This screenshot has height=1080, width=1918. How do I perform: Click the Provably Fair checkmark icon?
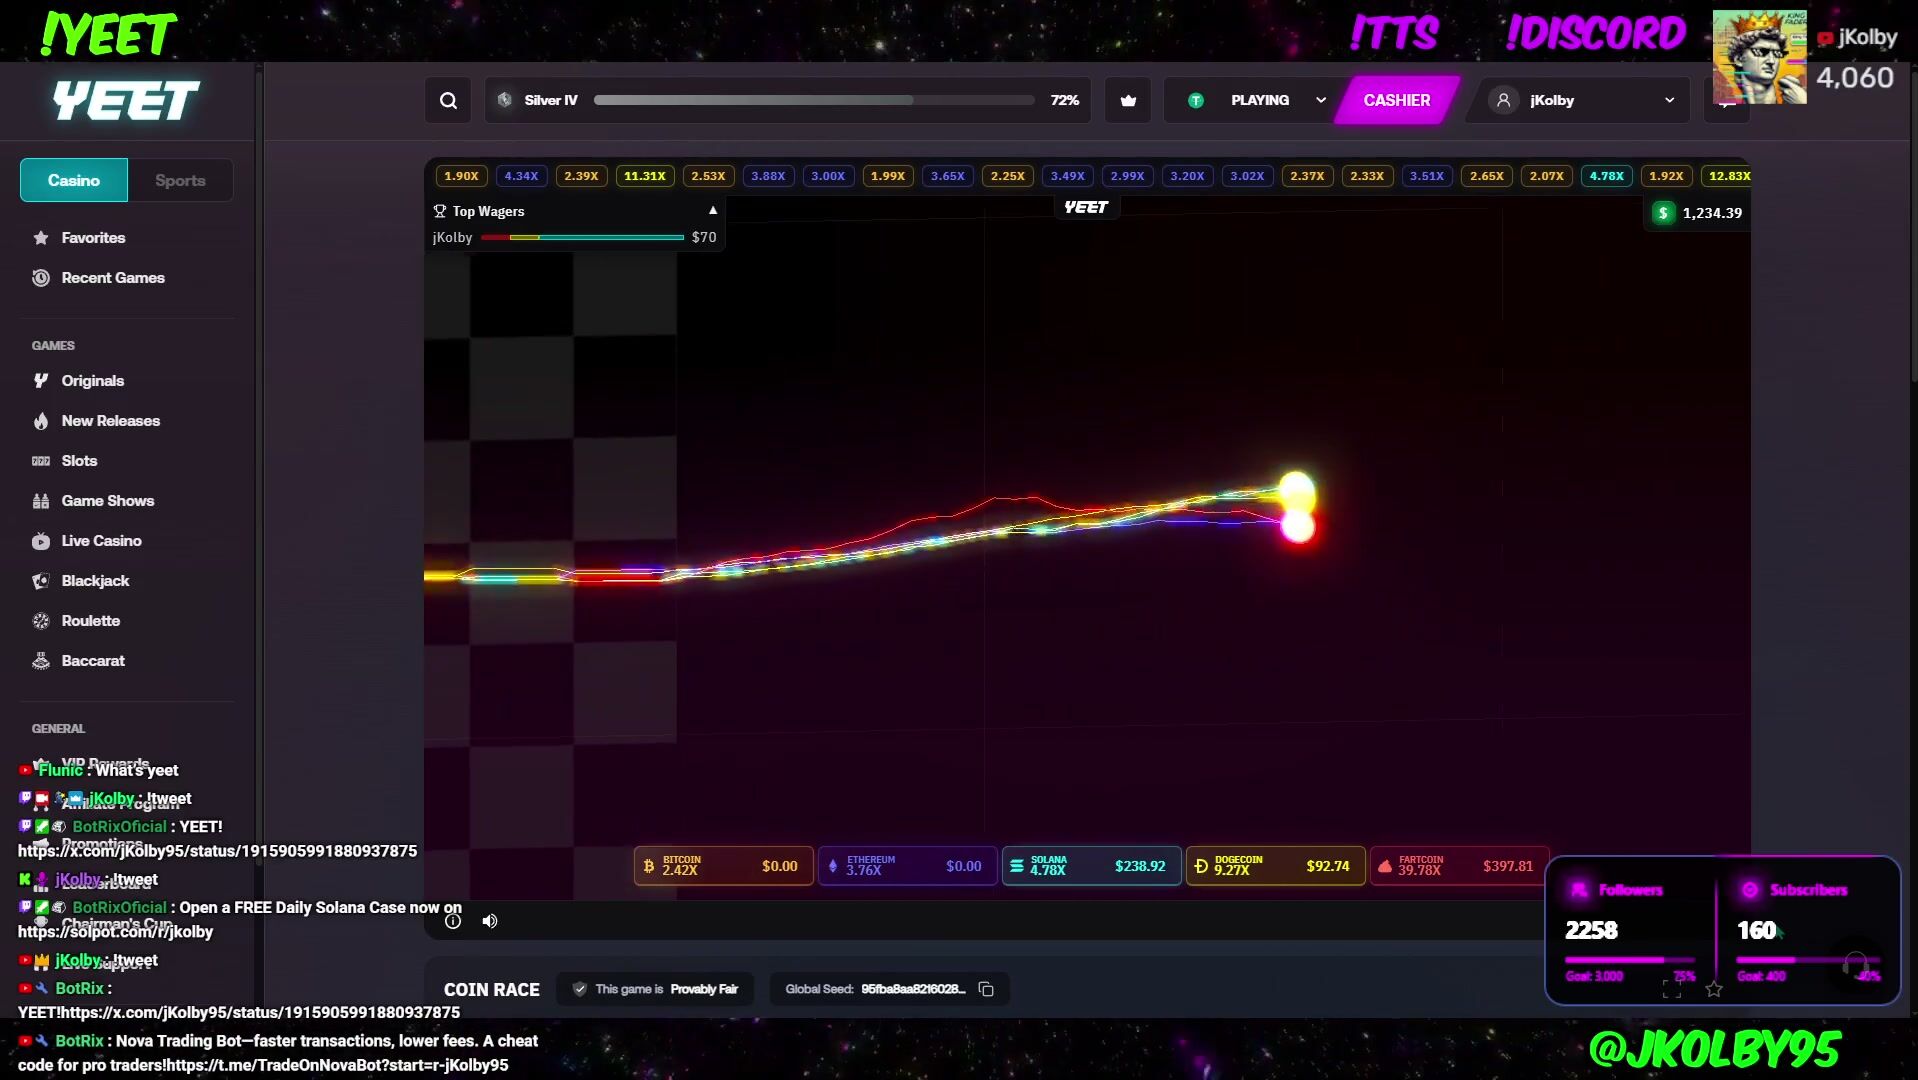coord(579,989)
